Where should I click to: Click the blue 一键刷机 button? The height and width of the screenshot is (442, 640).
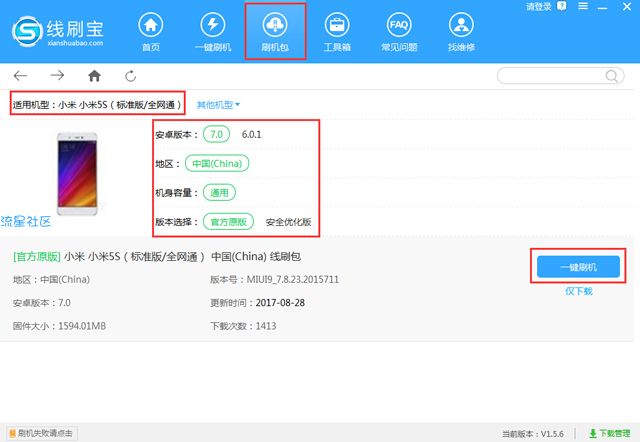pyautogui.click(x=578, y=267)
